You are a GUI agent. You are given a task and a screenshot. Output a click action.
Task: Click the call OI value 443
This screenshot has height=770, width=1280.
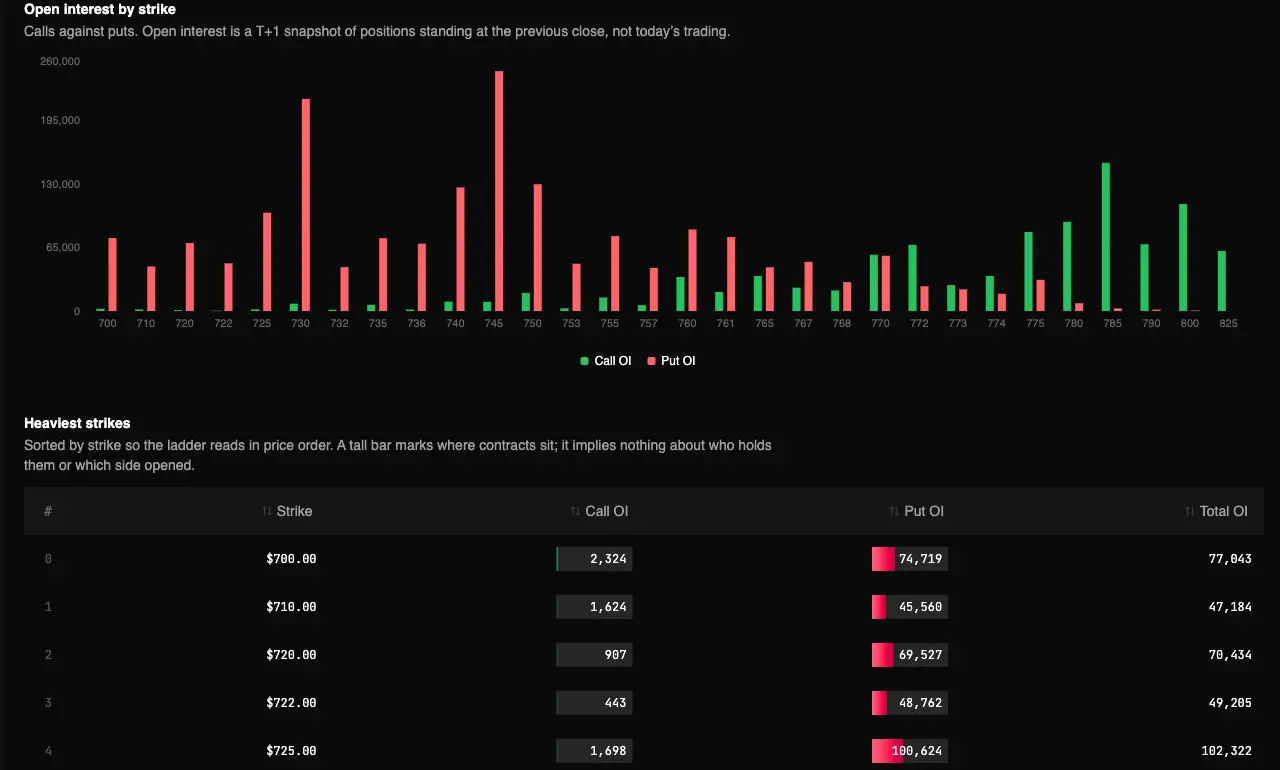[616, 703]
